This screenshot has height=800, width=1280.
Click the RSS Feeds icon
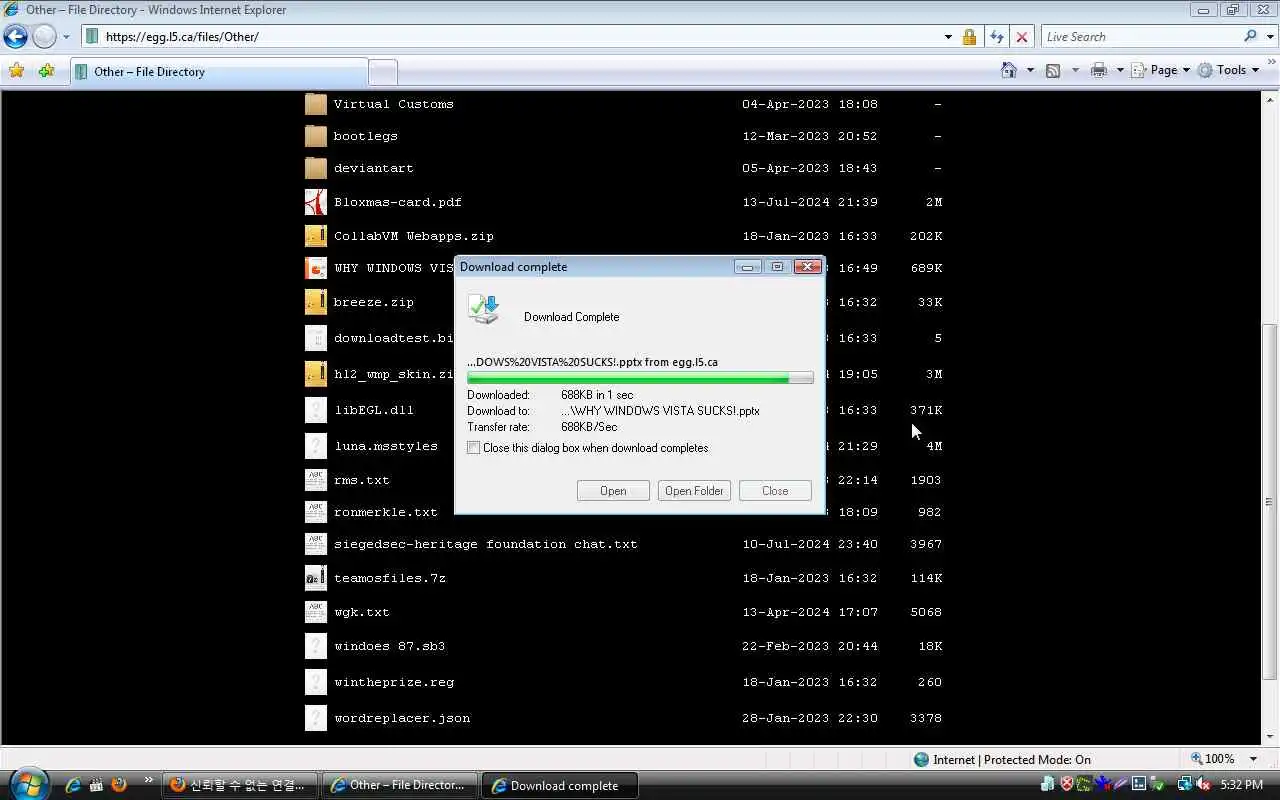1053,70
